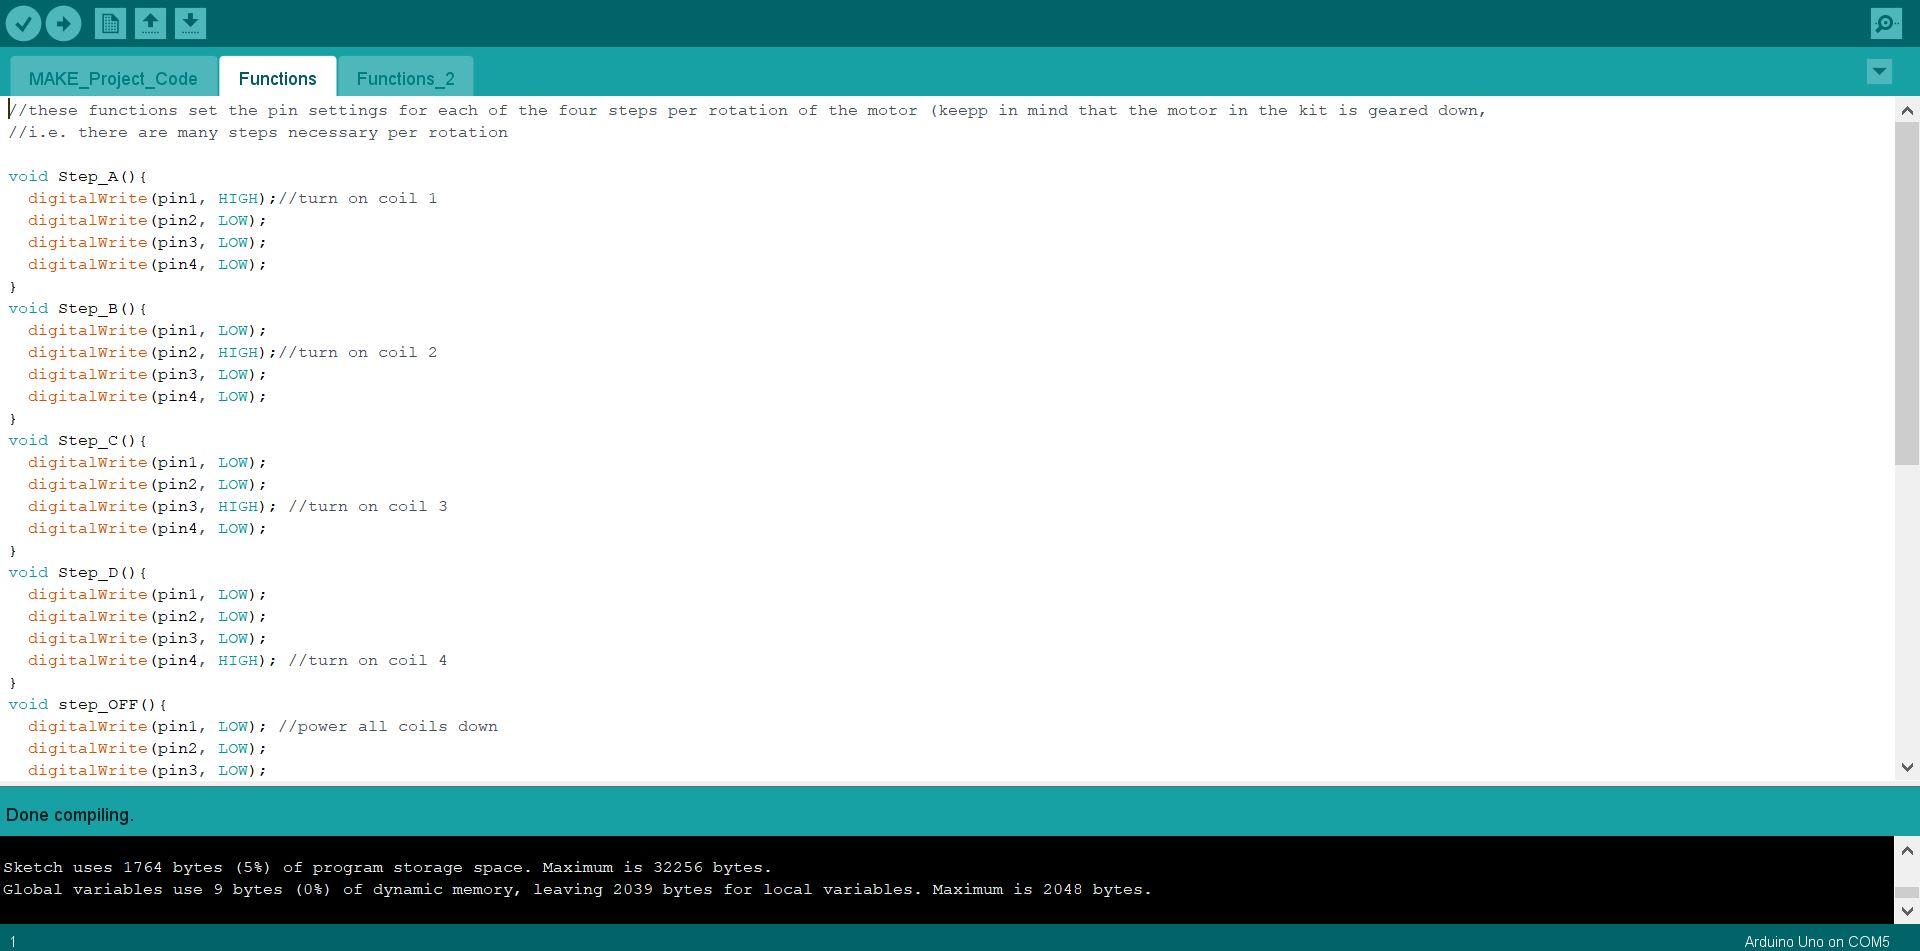Click on the void step_OFF function line
The height and width of the screenshot is (951, 1920).
tap(88, 705)
